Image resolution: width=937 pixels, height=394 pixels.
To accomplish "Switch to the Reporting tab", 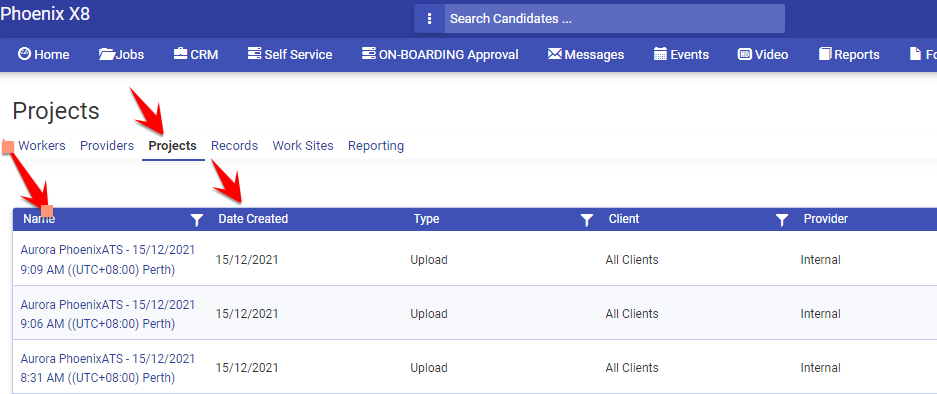I will [x=376, y=145].
